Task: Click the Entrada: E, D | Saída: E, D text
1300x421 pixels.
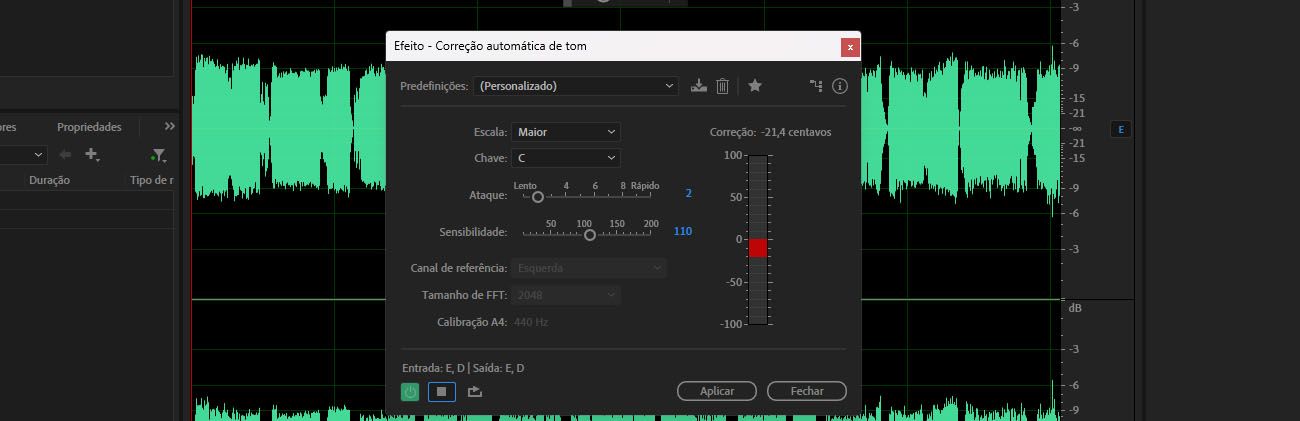Action: [x=463, y=368]
